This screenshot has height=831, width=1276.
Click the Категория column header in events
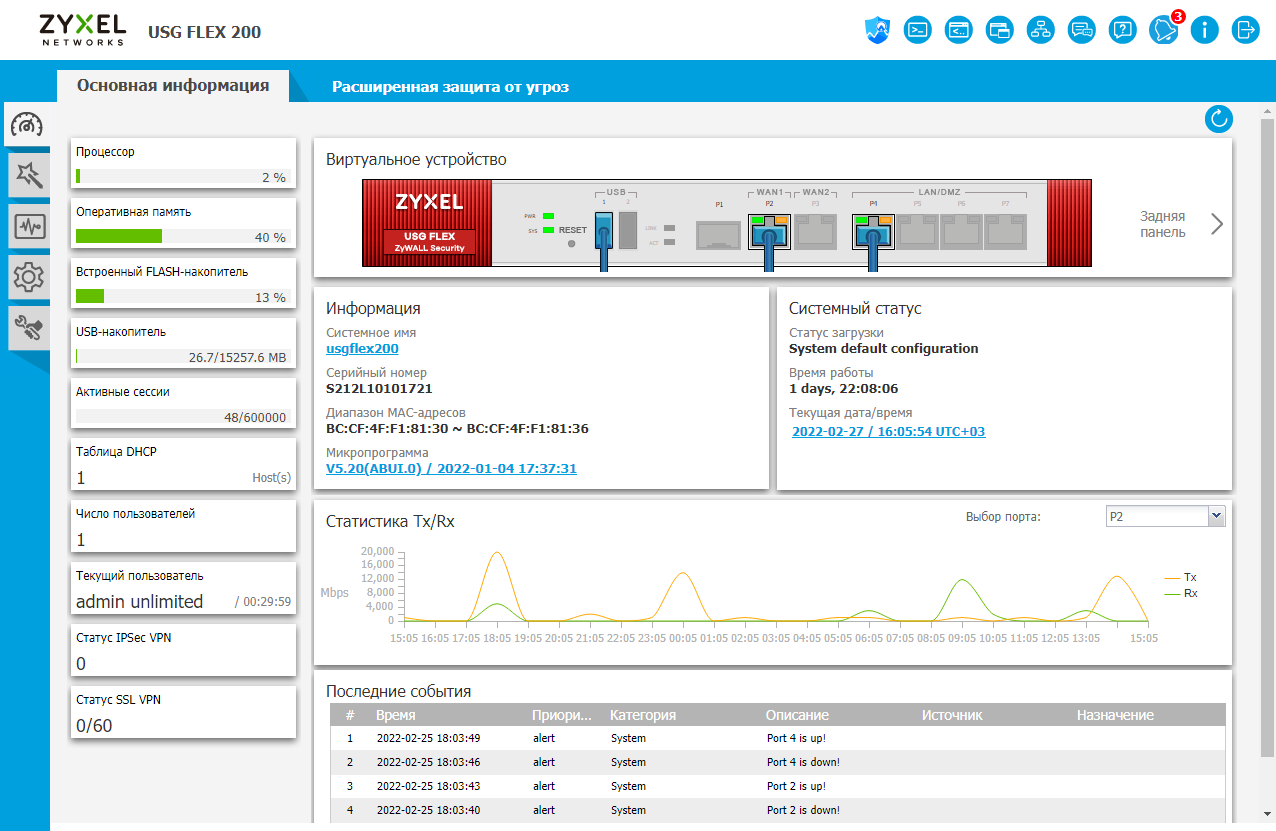pyautogui.click(x=643, y=715)
